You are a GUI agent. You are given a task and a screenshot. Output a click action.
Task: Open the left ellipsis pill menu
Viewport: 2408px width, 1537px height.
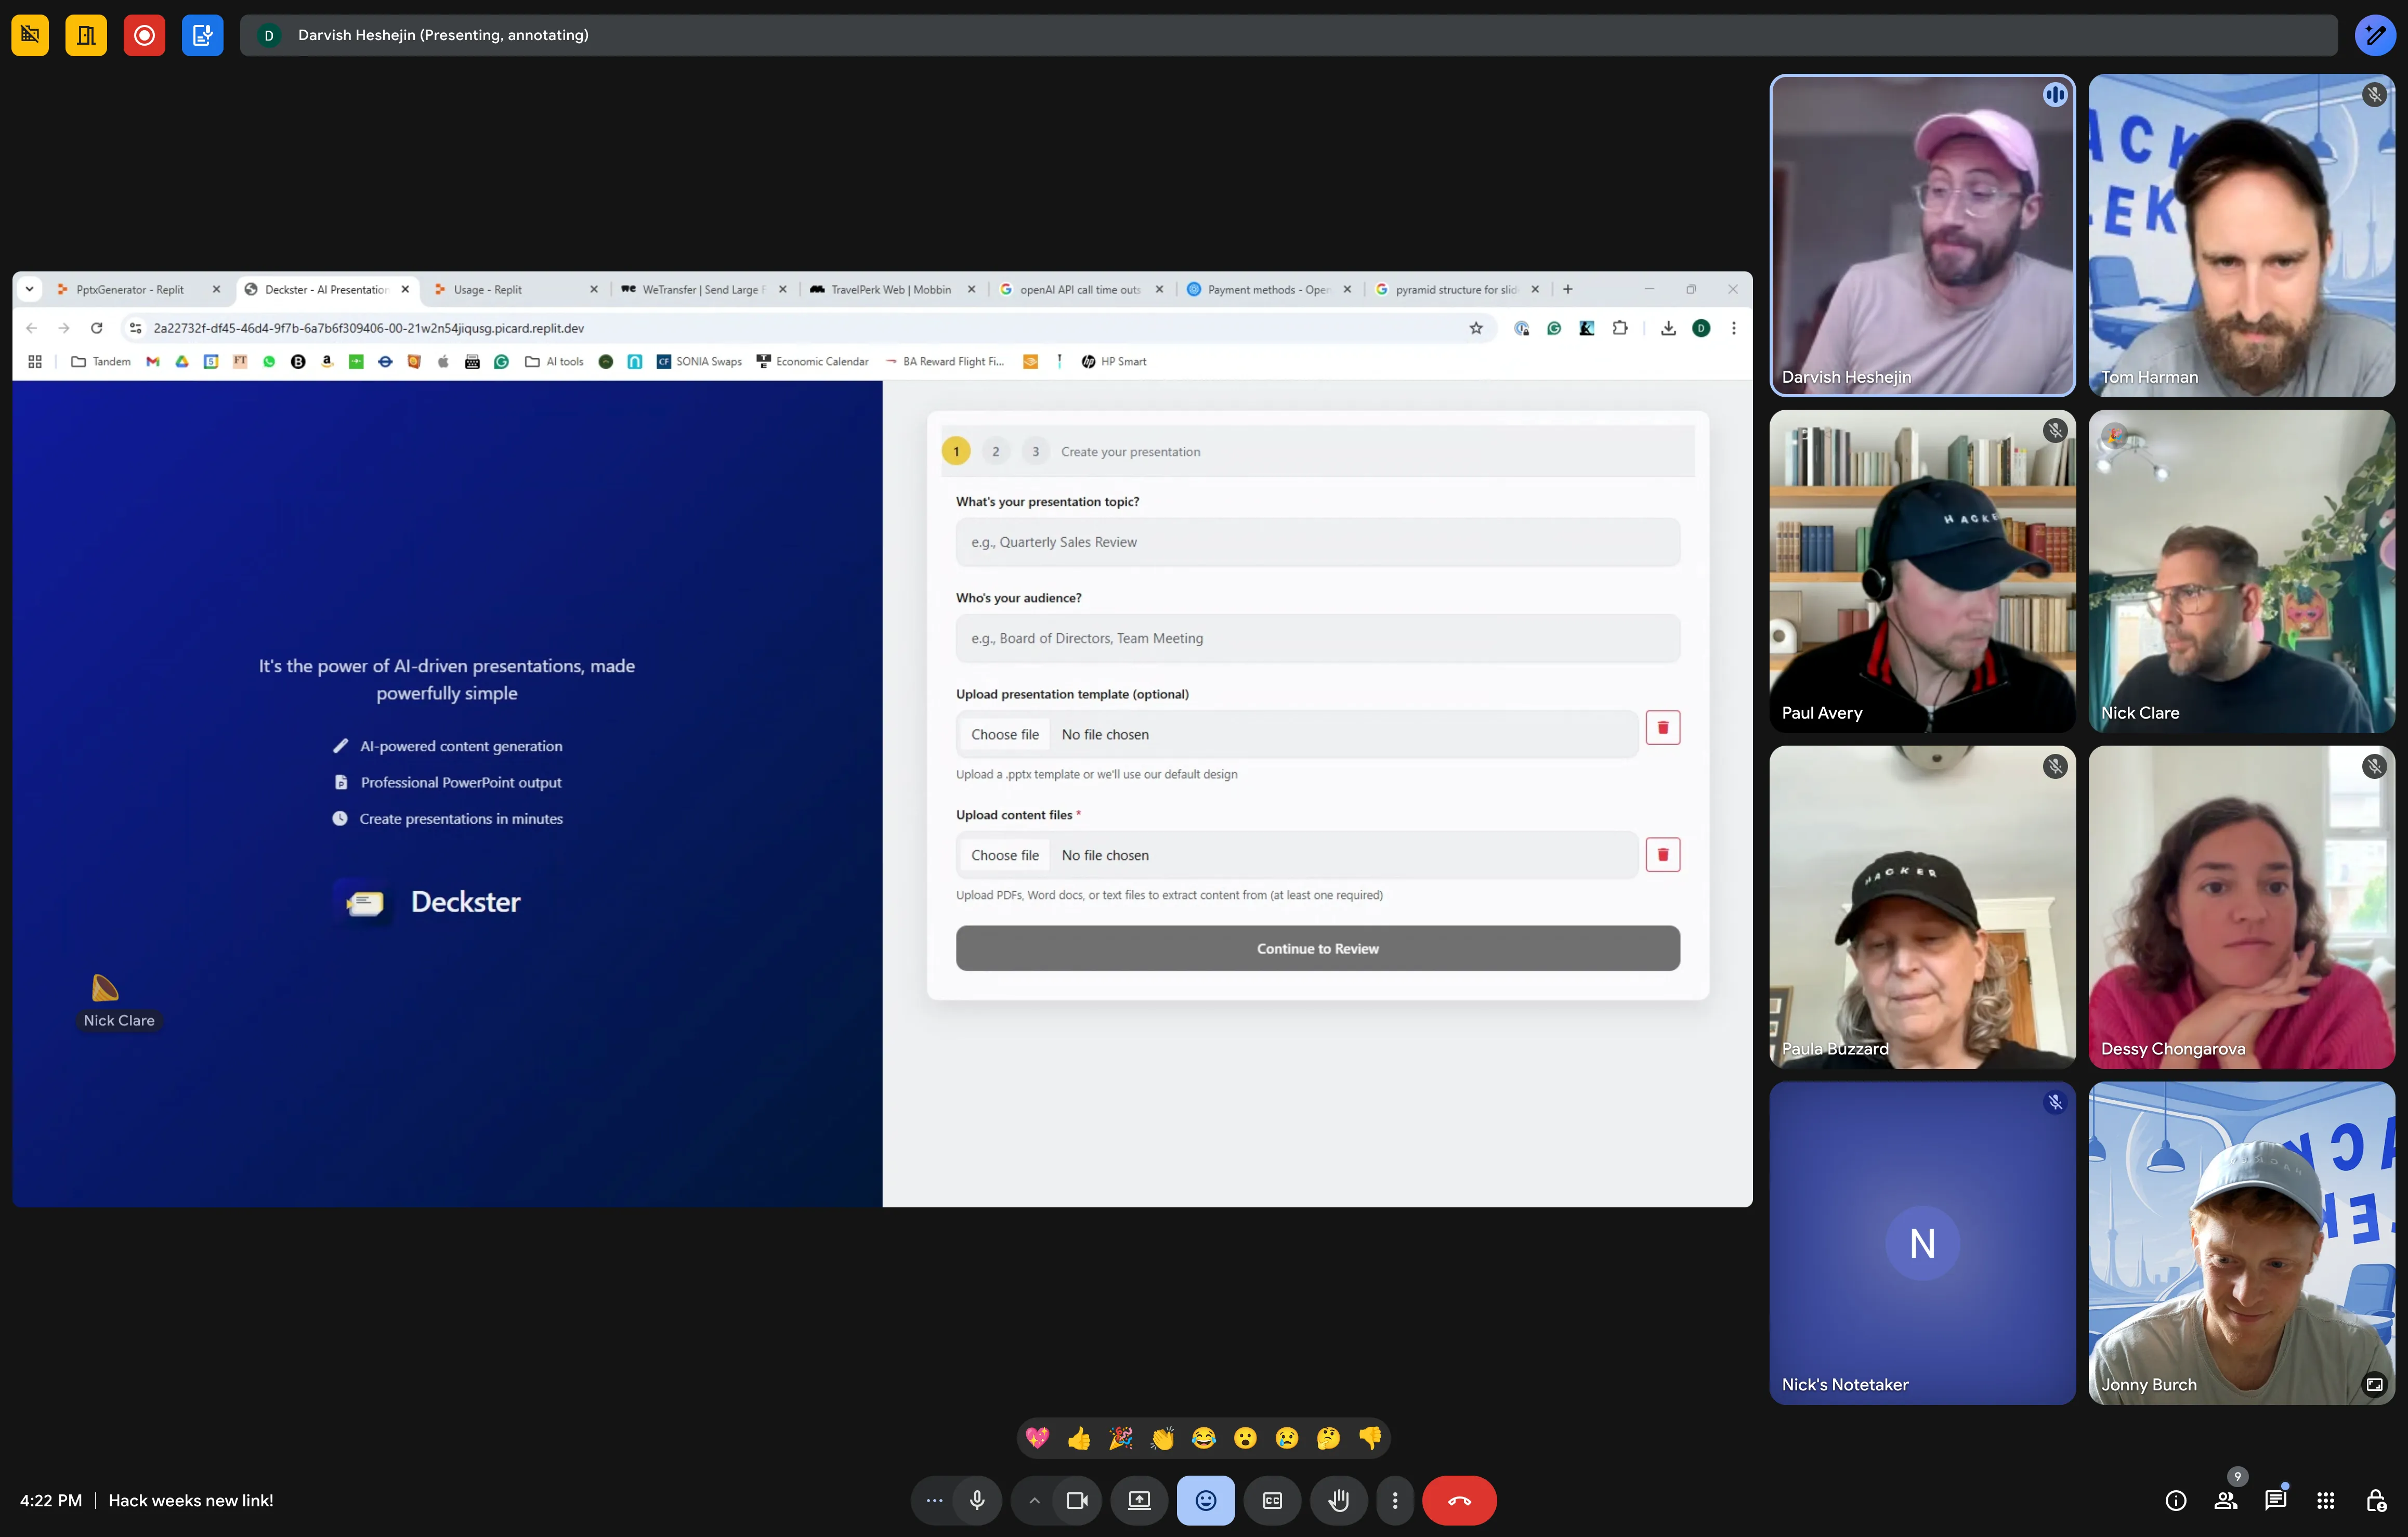[x=934, y=1500]
